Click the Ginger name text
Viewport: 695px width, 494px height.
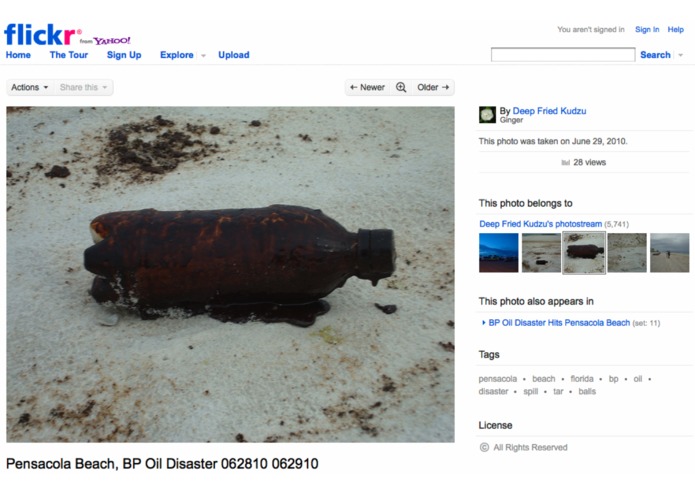[511, 120]
